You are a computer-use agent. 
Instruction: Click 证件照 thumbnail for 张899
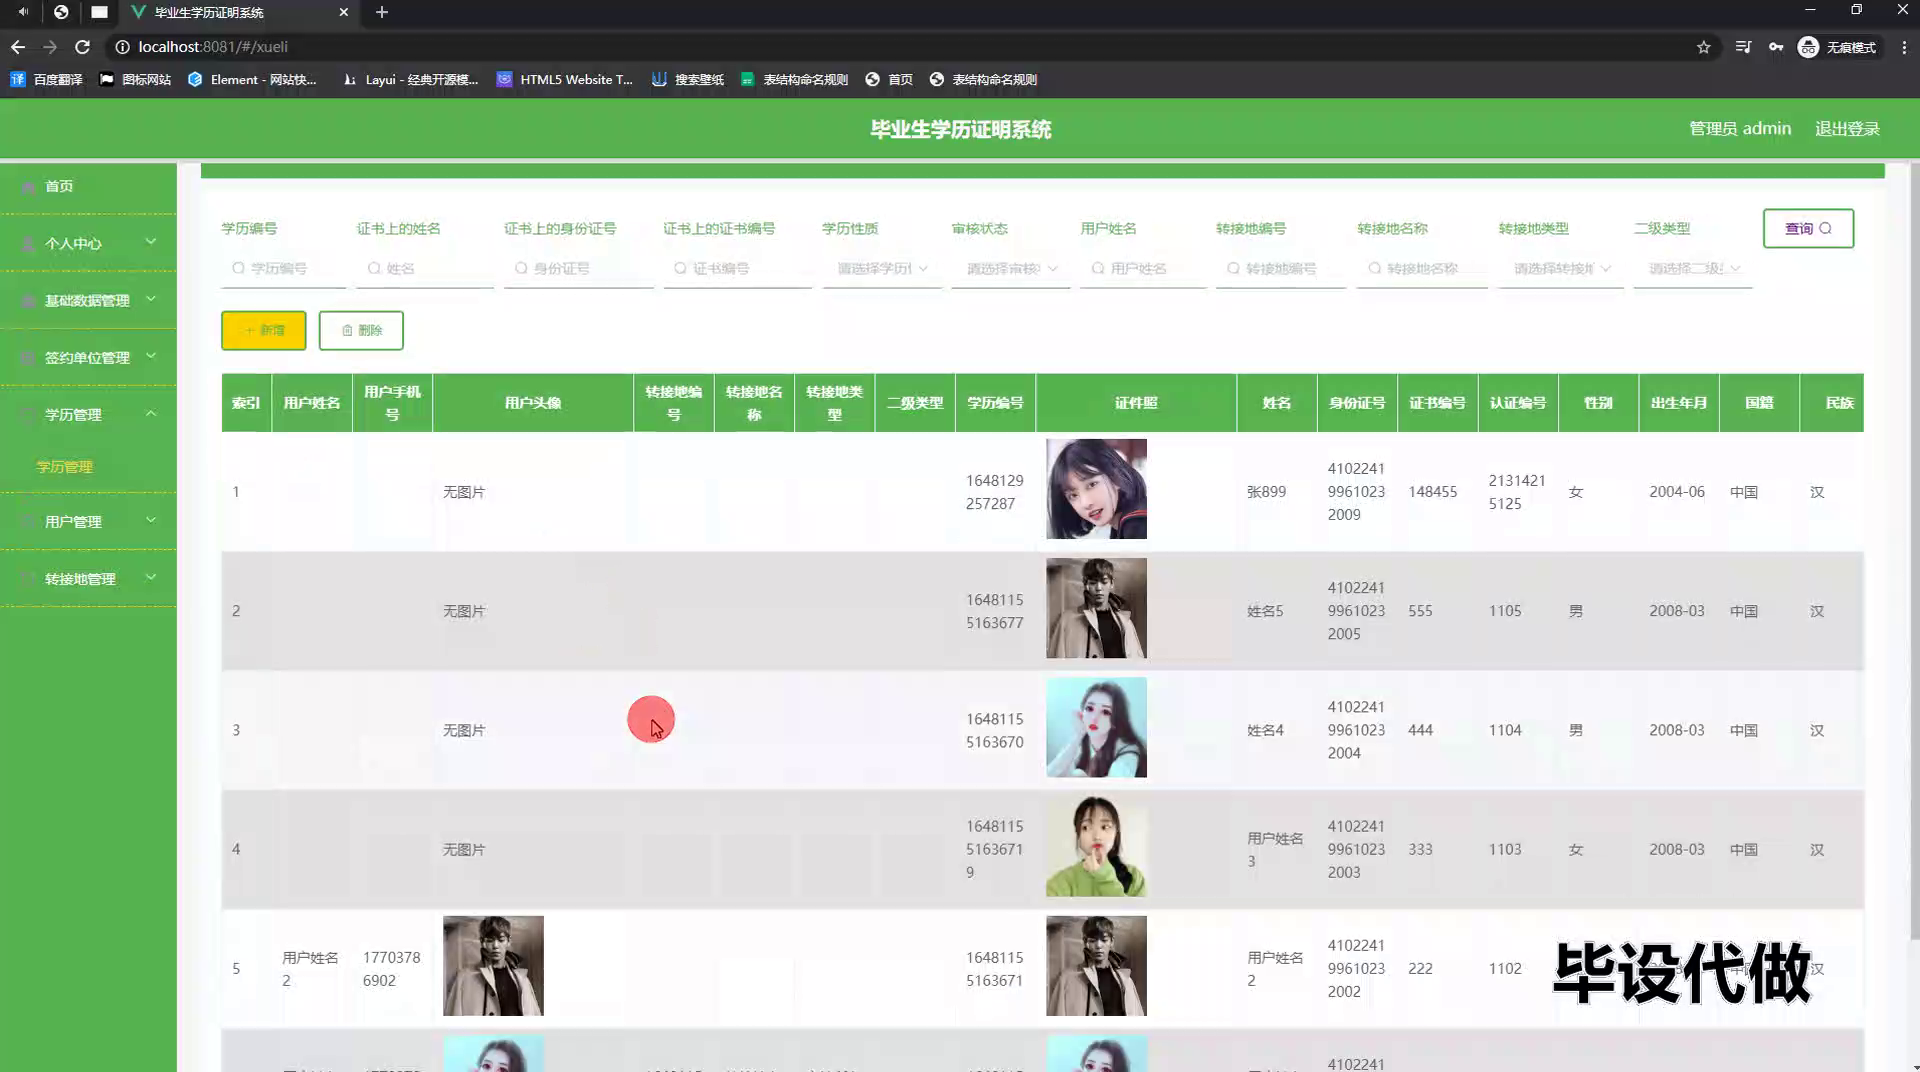tap(1096, 489)
